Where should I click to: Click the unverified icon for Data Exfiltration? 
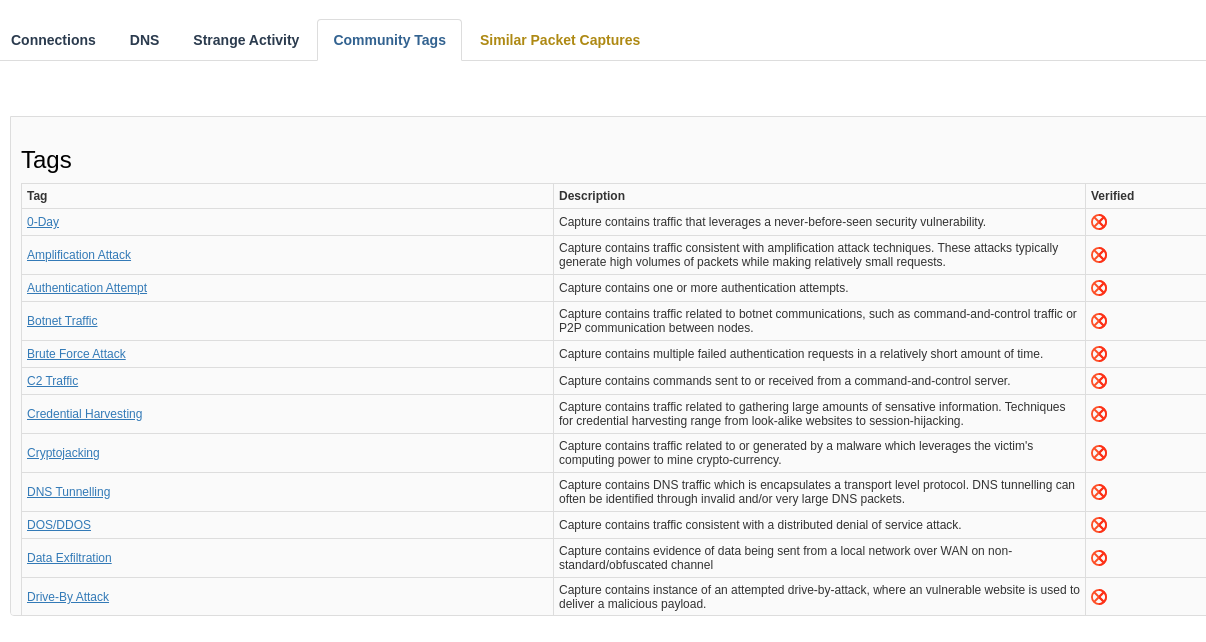[1099, 558]
